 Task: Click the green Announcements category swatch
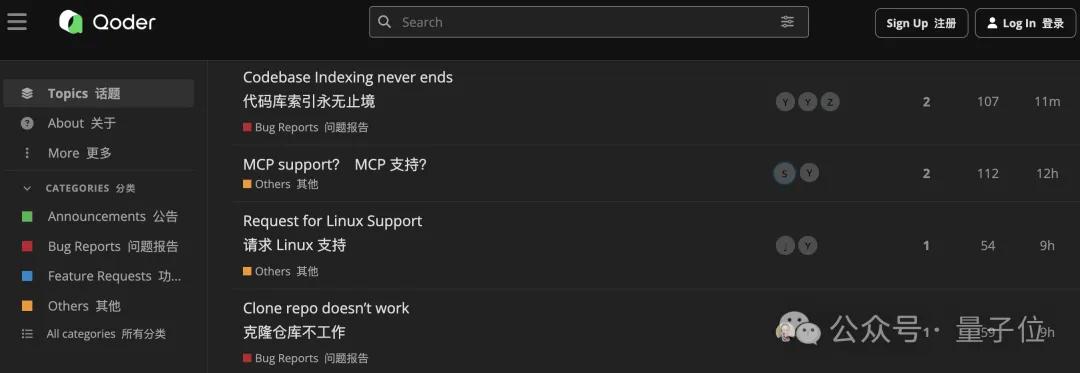pyautogui.click(x=27, y=216)
